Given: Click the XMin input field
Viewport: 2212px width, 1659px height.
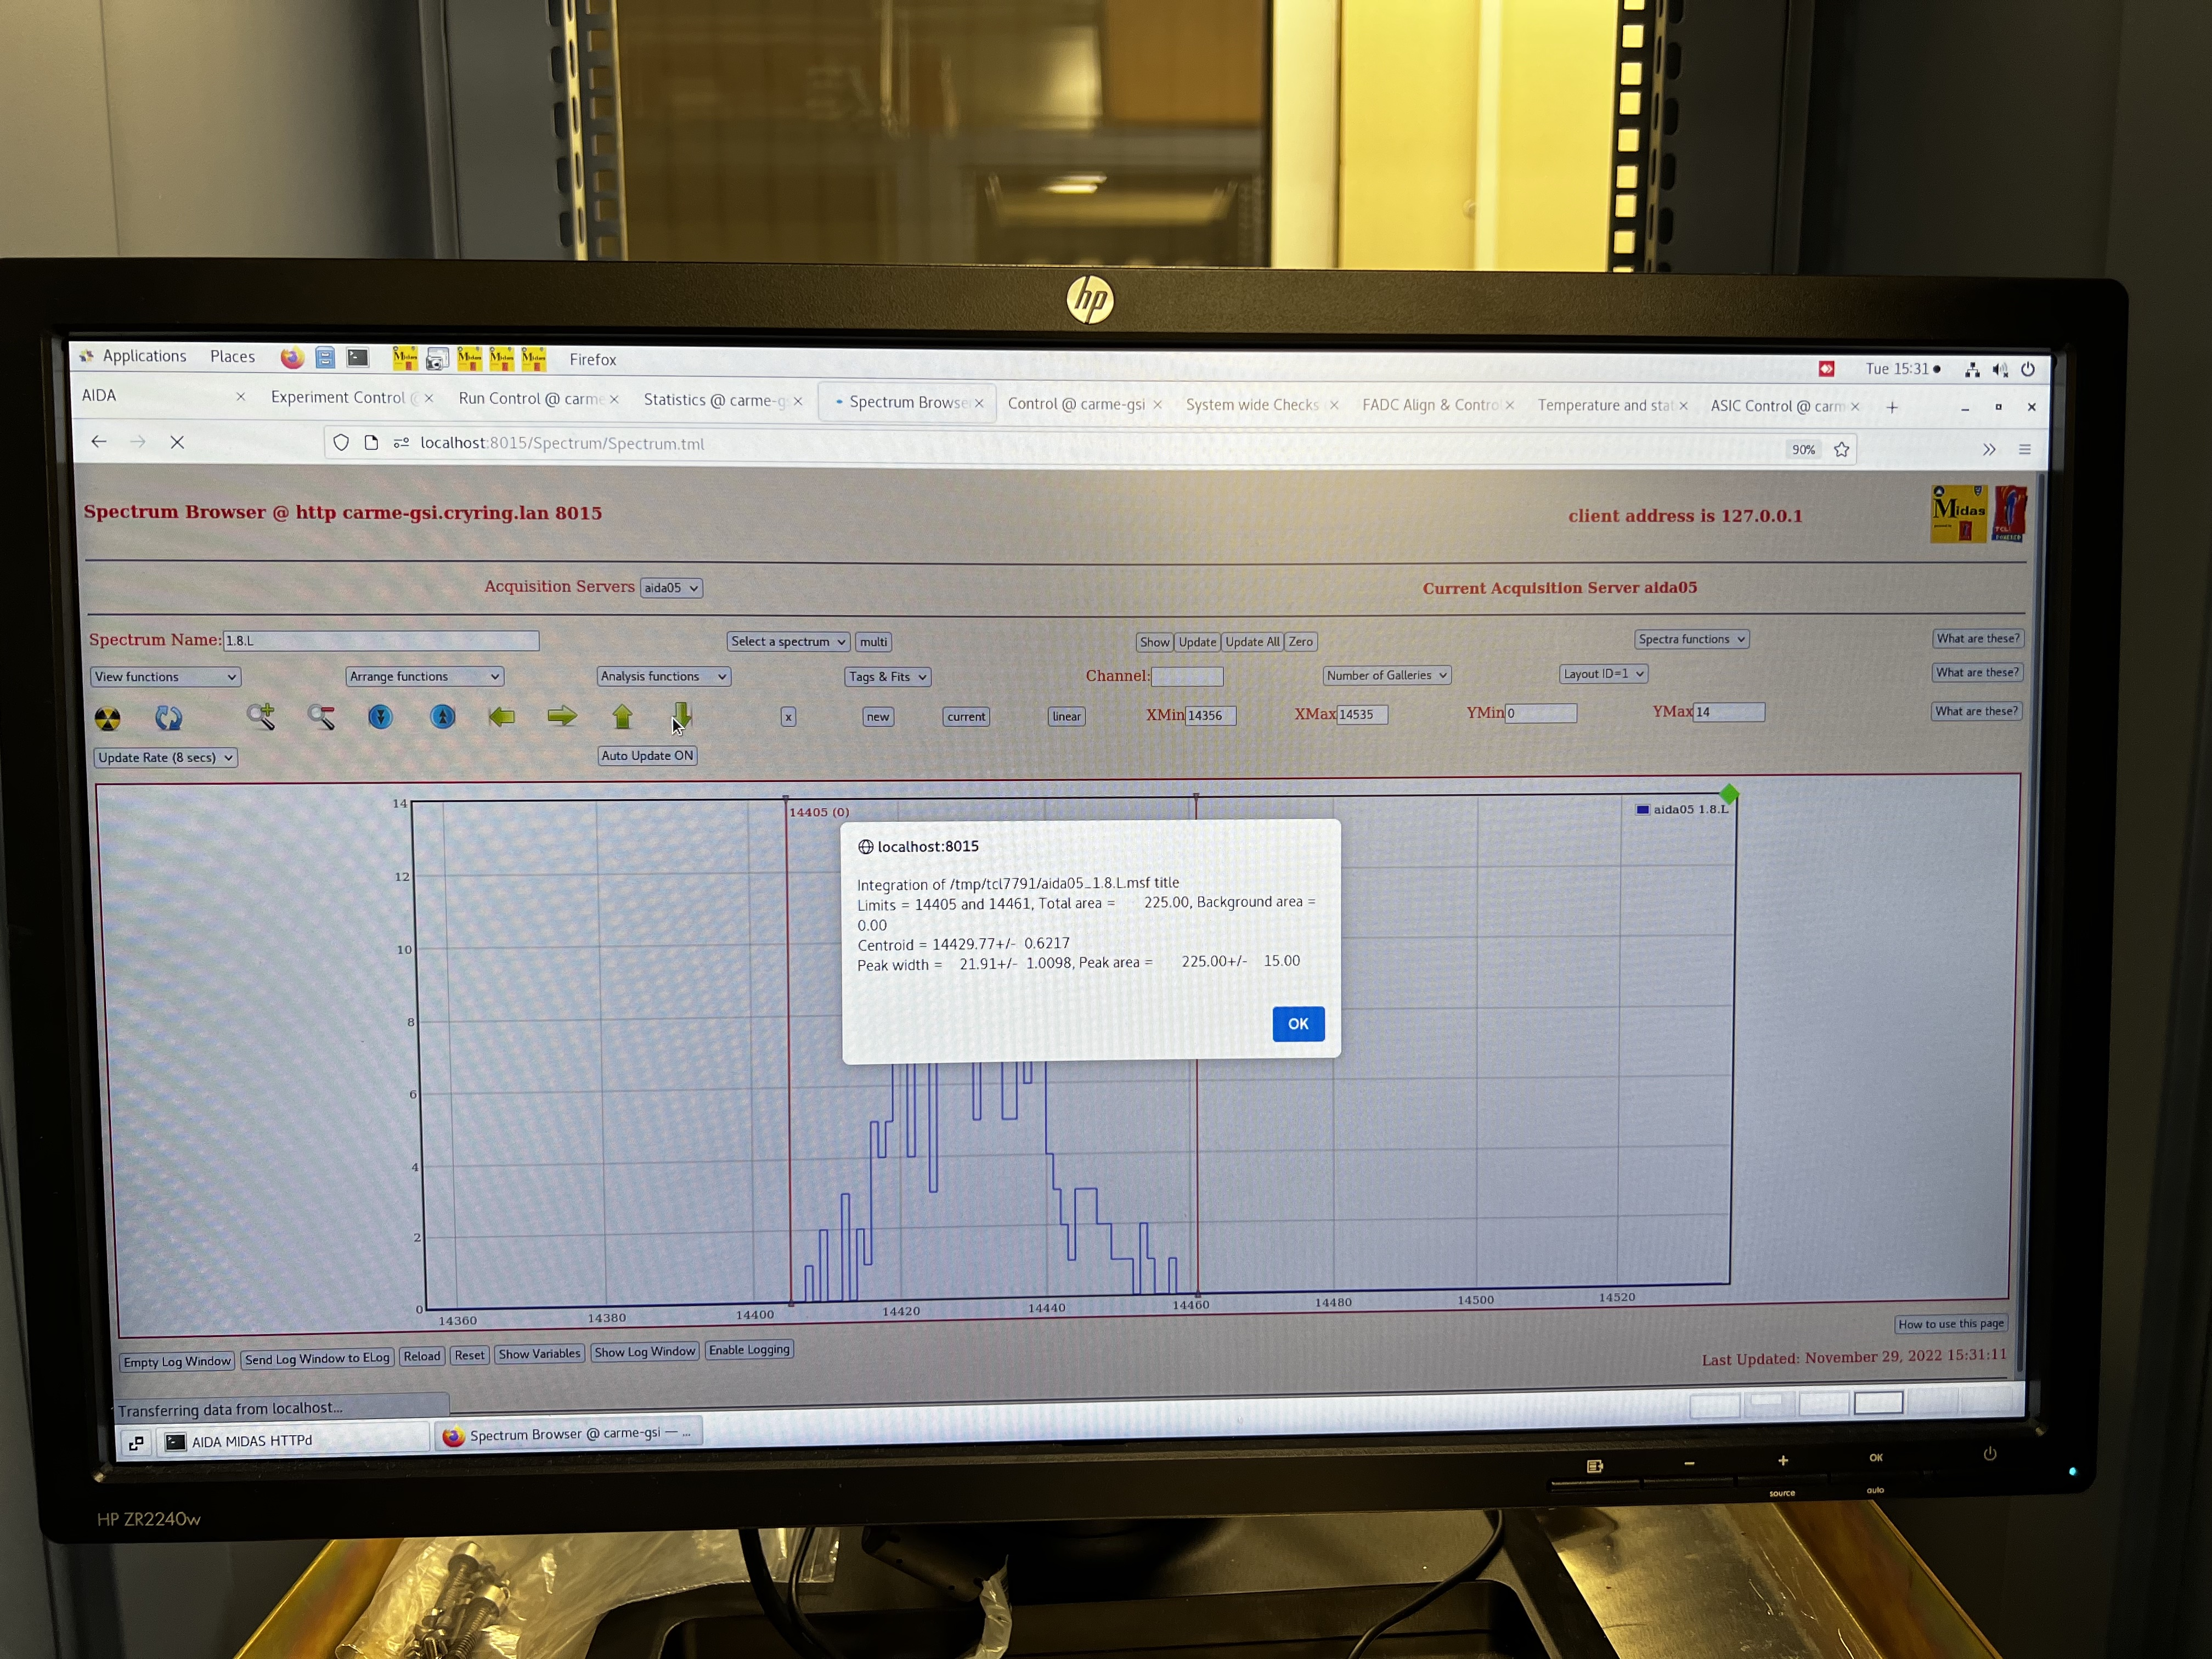Looking at the screenshot, I should (x=1210, y=716).
